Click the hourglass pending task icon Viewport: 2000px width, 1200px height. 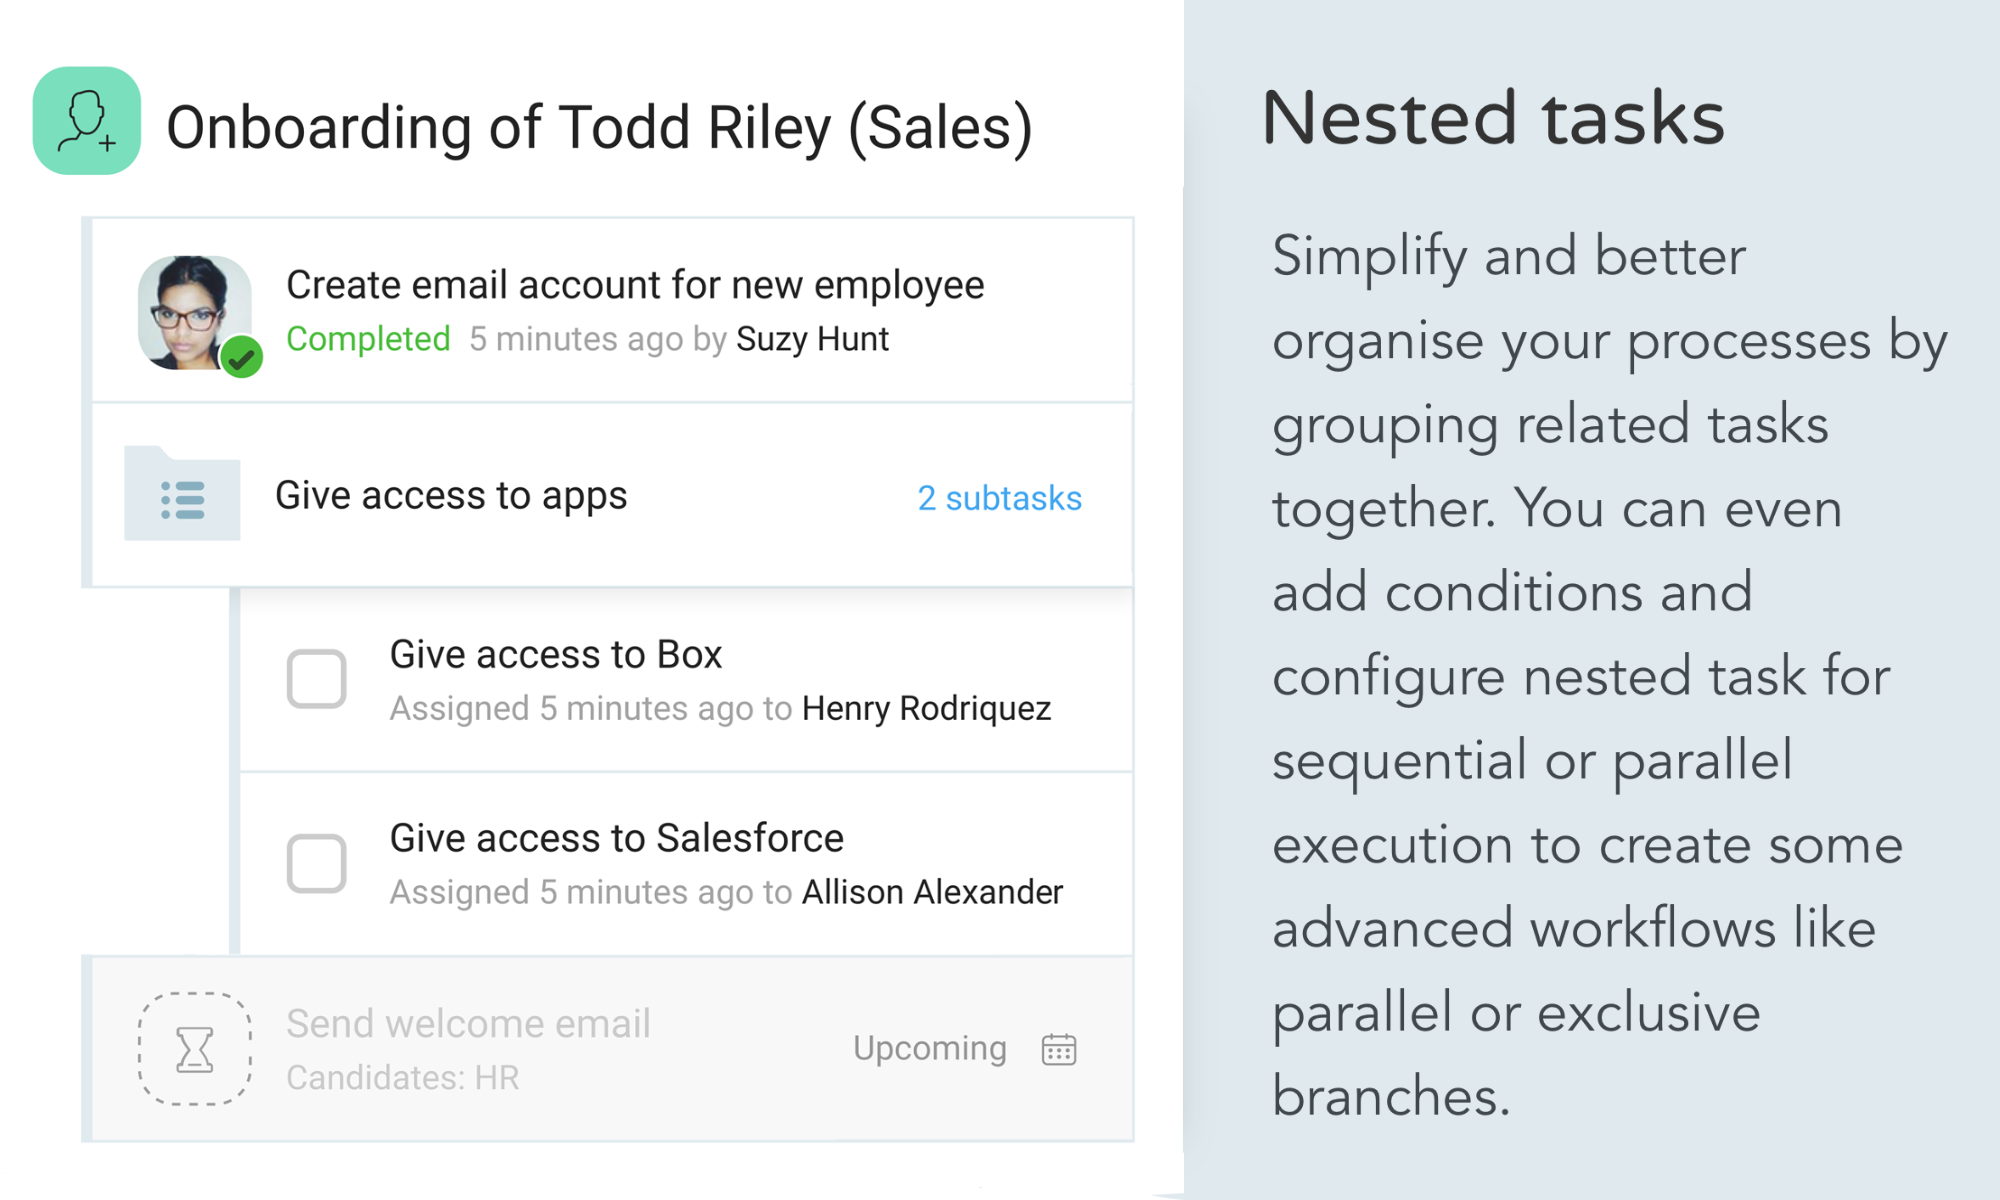tap(194, 1049)
